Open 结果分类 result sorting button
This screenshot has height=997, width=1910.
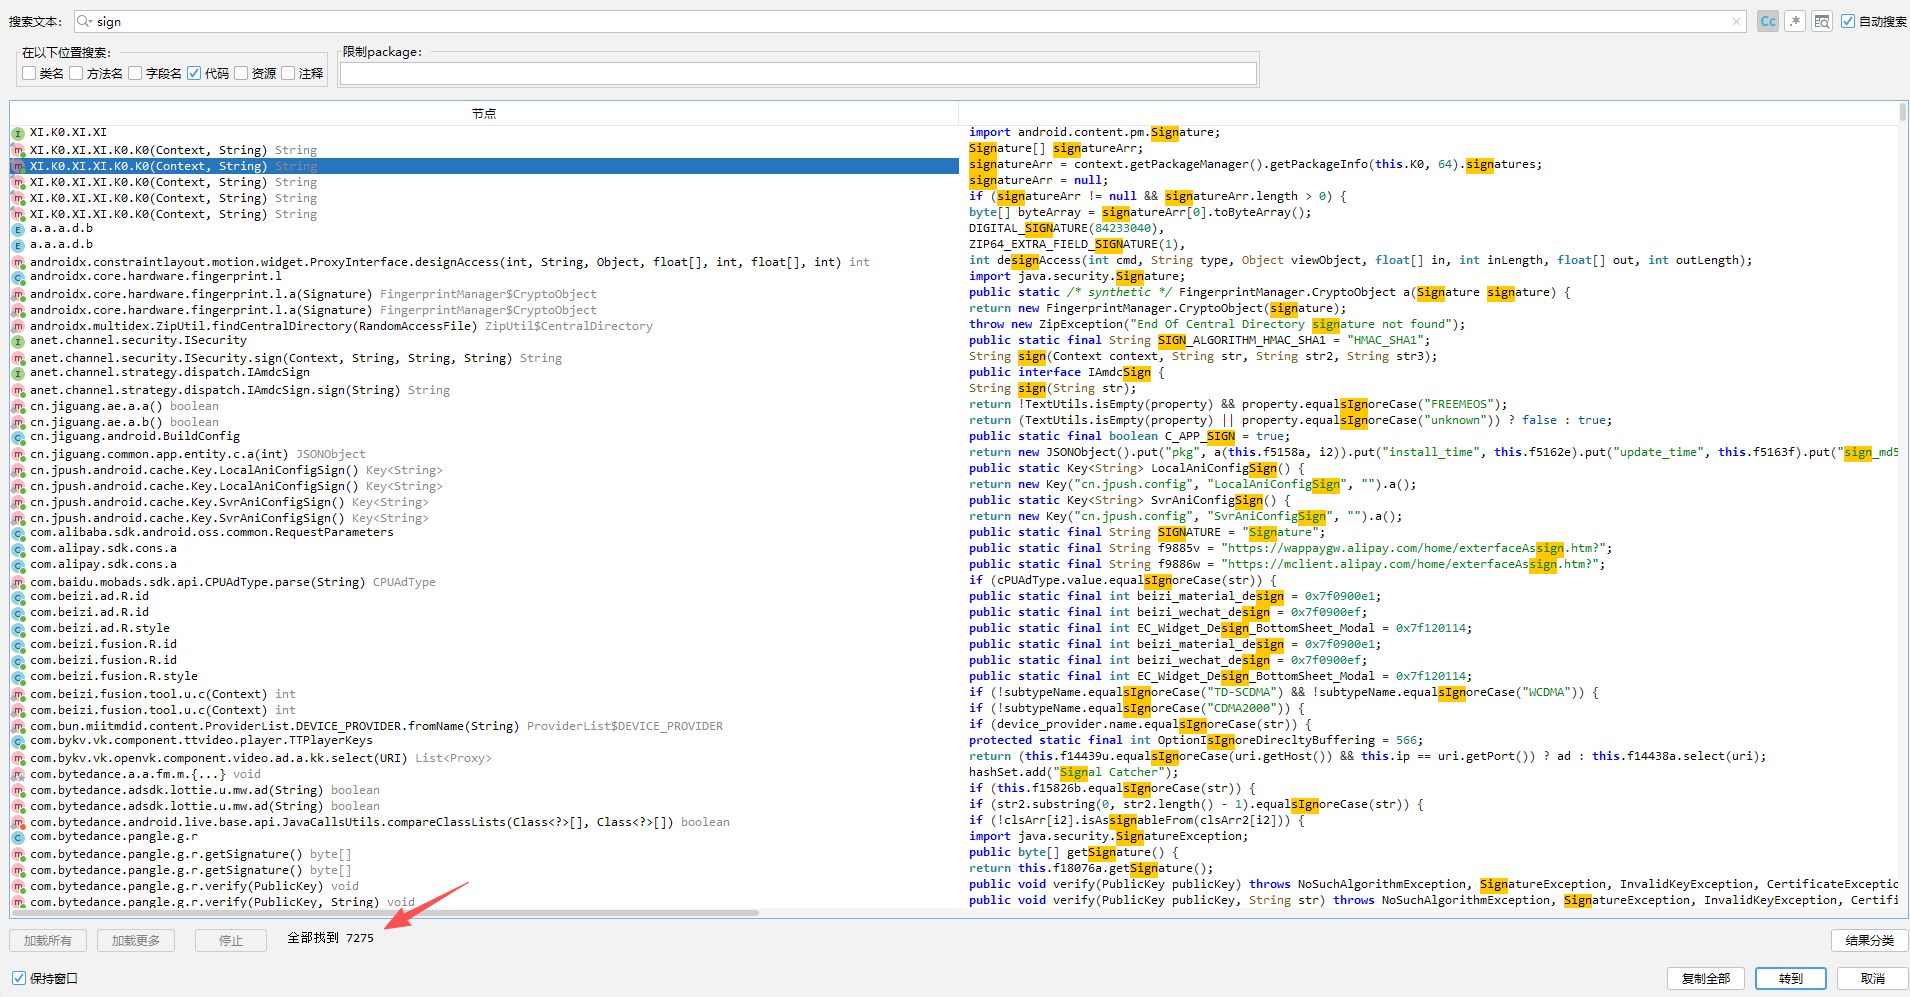pyautogui.click(x=1869, y=940)
